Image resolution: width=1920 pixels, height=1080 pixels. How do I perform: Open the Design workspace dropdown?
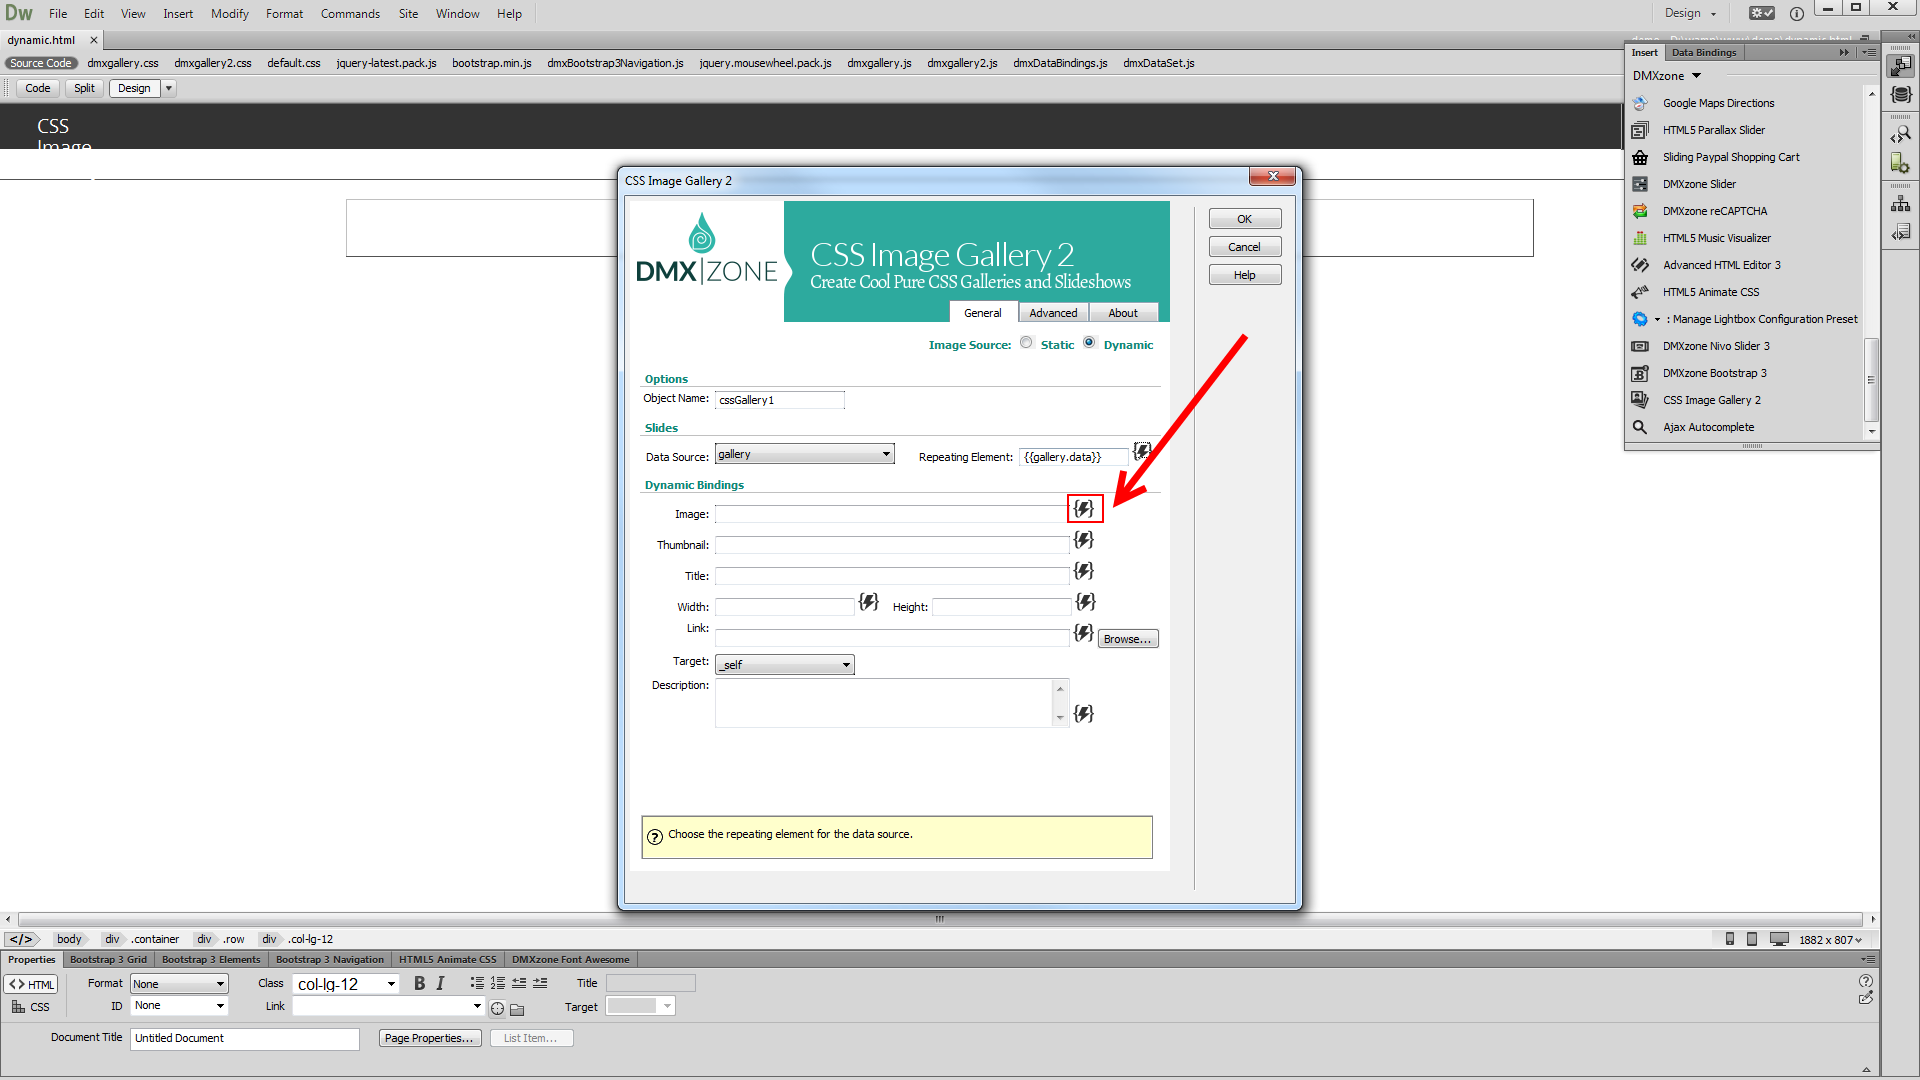pyautogui.click(x=1690, y=13)
